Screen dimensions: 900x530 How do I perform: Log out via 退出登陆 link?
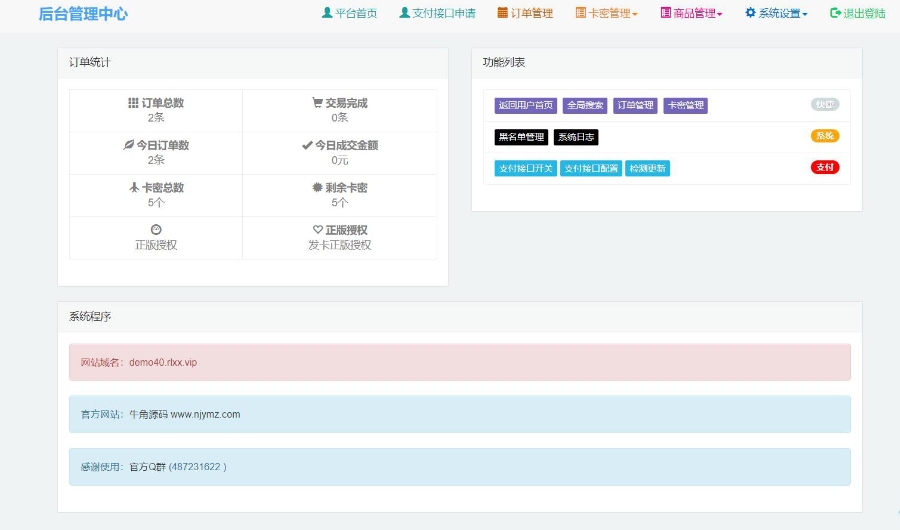[x=857, y=14]
